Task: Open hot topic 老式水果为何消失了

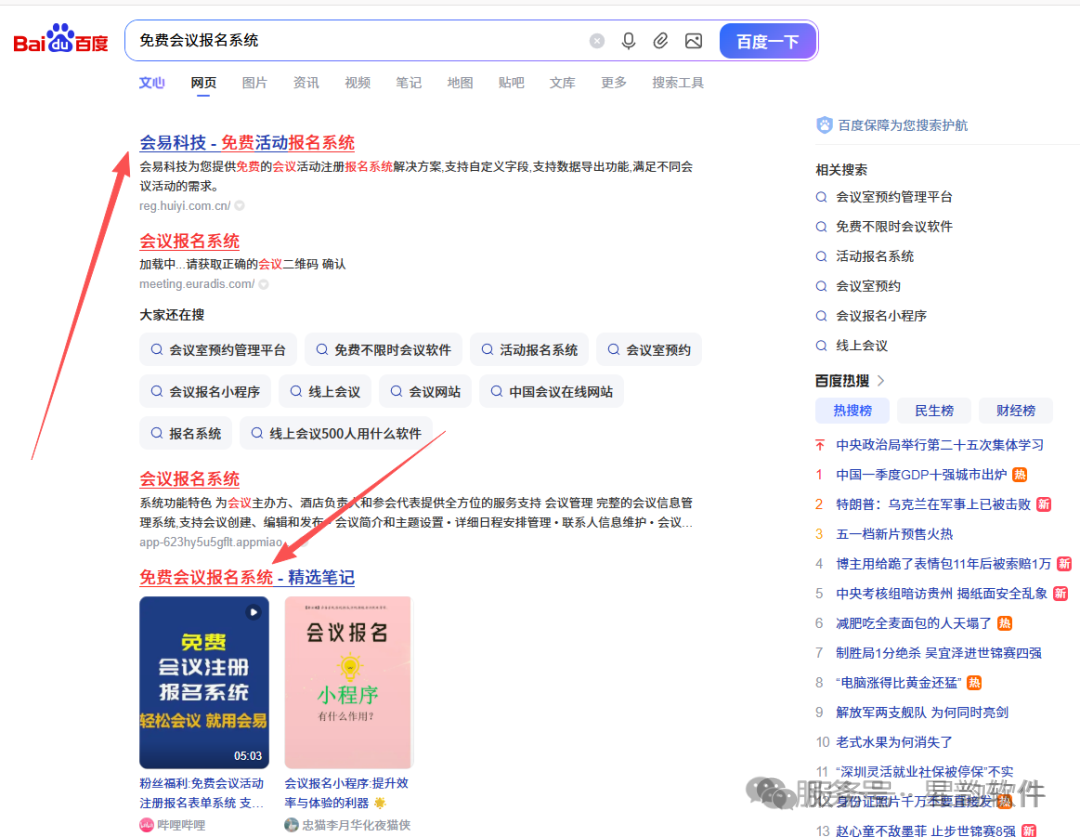Action: 894,742
